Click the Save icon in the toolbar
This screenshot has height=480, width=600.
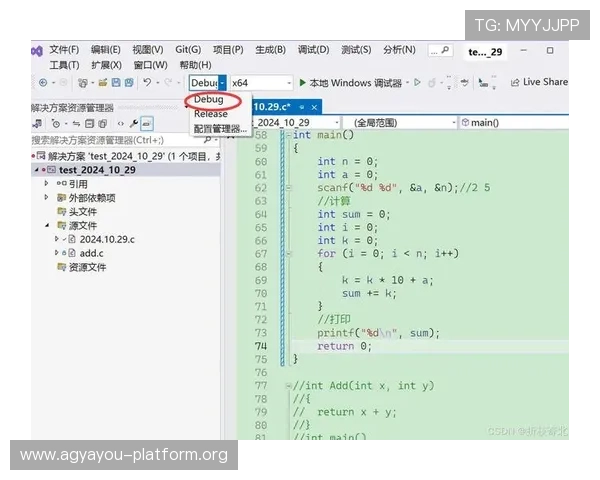(x=115, y=82)
